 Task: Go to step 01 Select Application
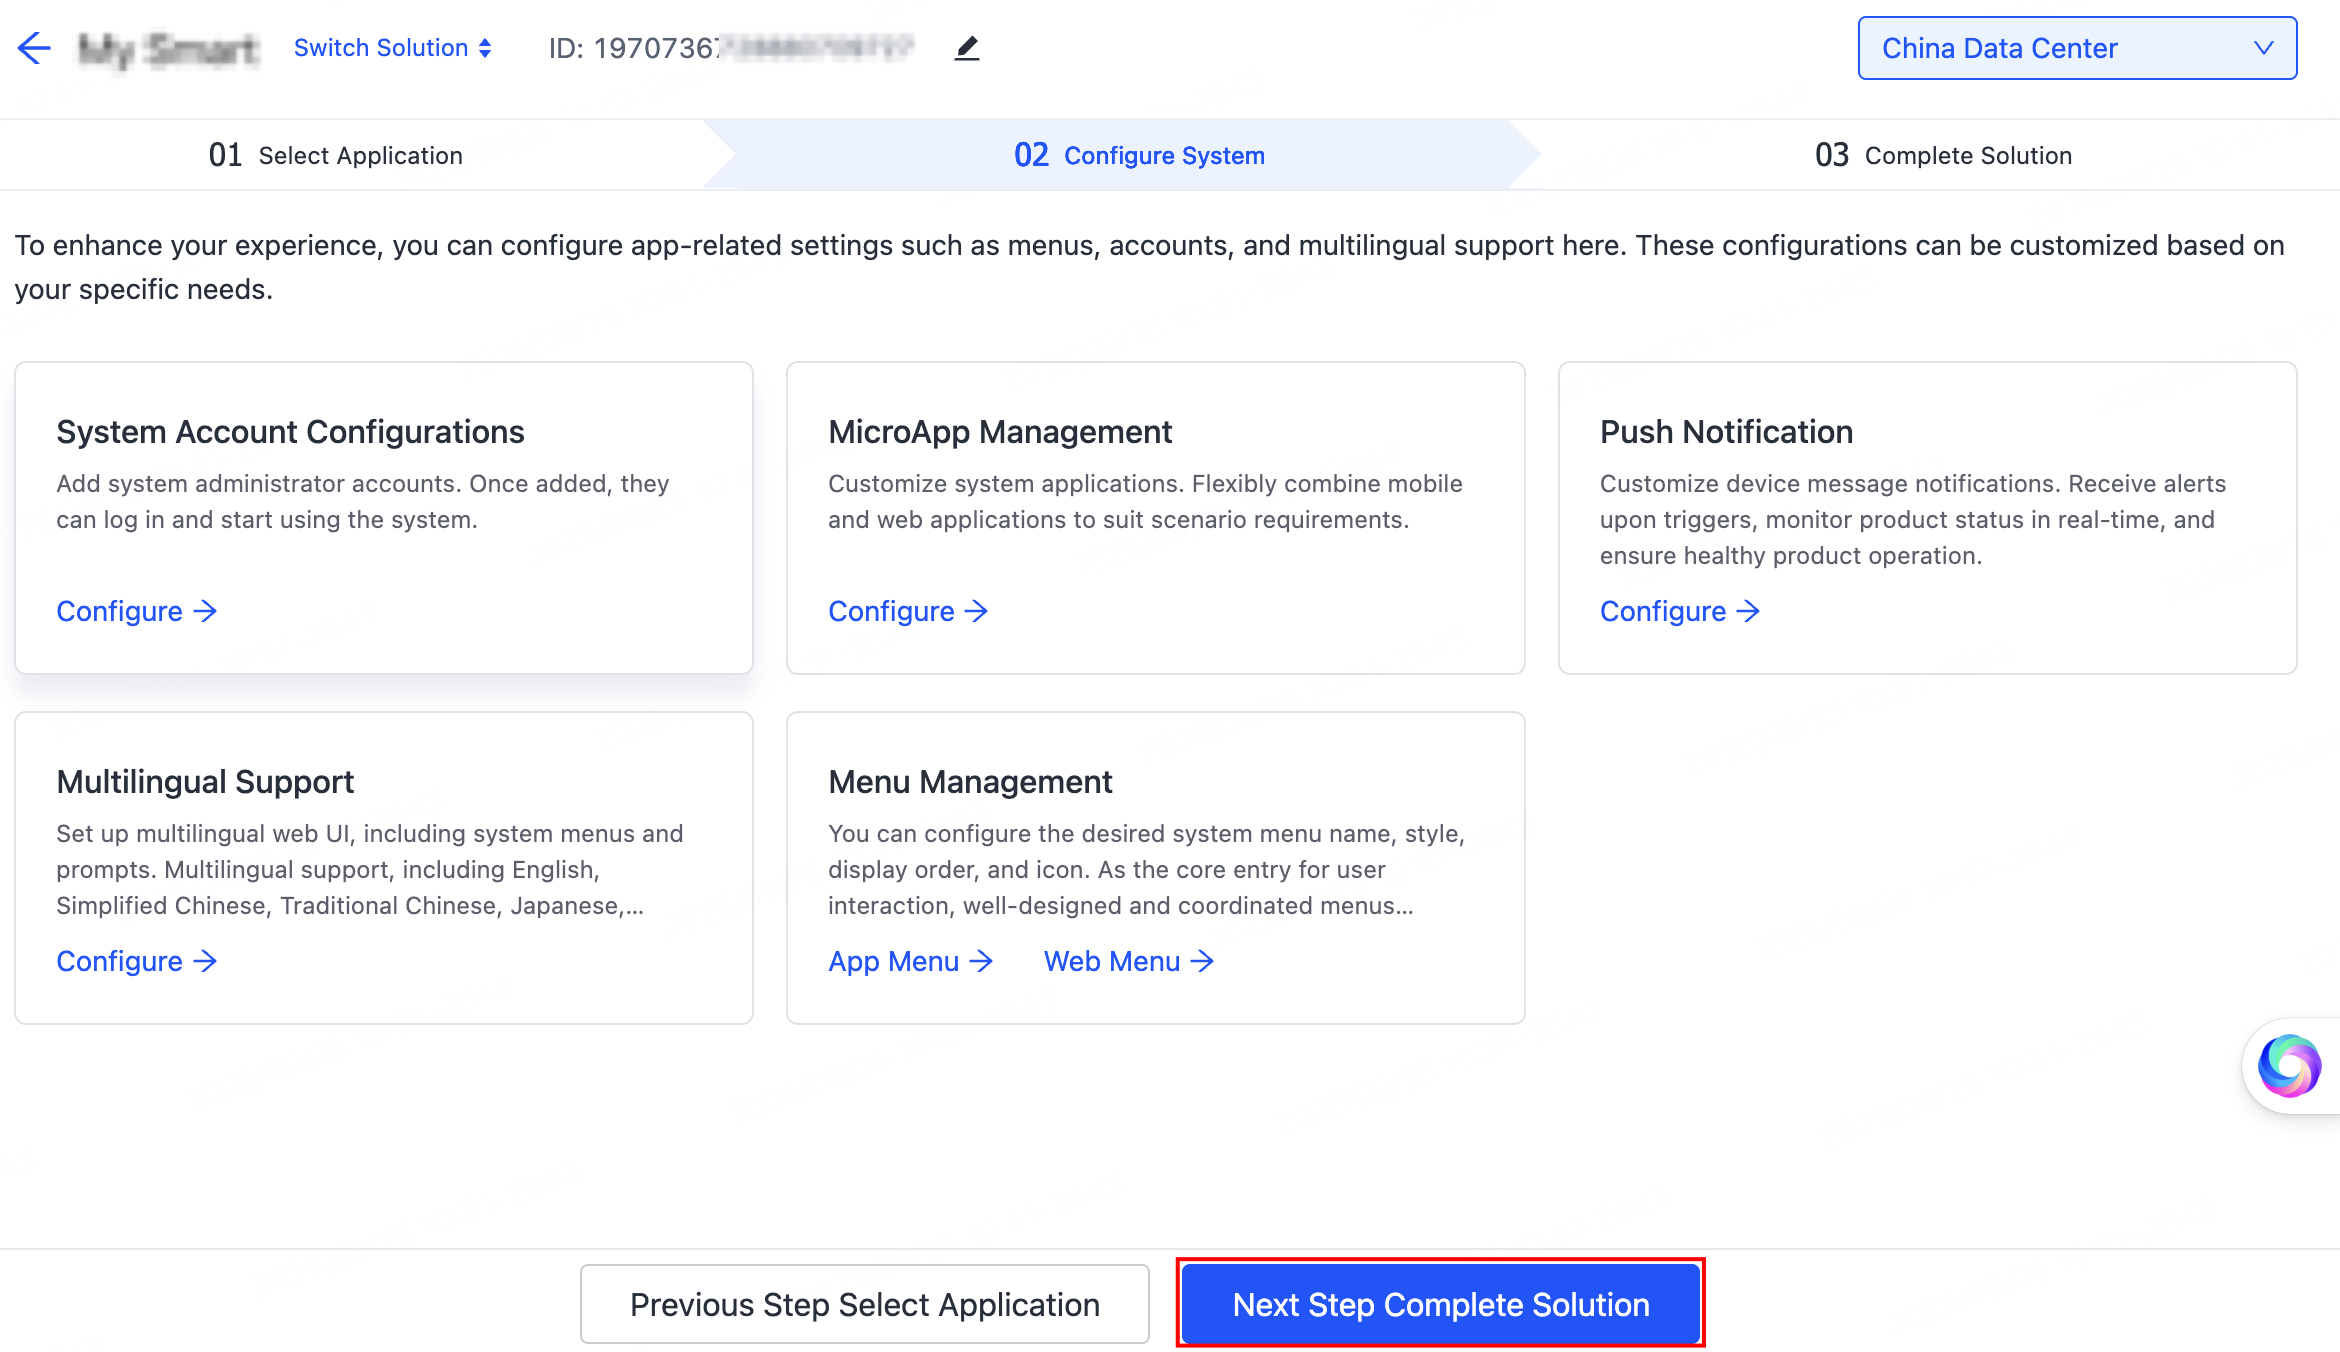click(336, 155)
